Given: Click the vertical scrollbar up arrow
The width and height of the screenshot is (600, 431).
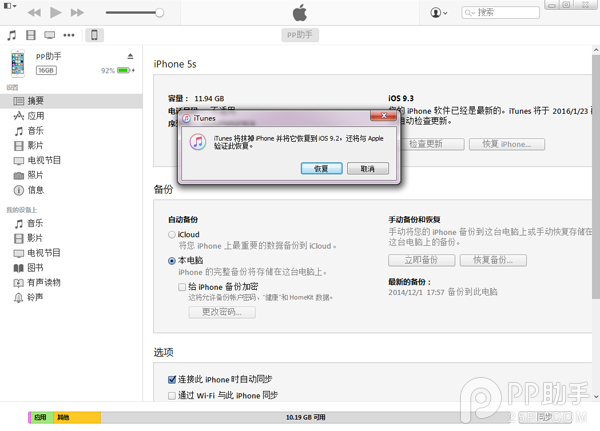Looking at the screenshot, I should (x=596, y=50).
